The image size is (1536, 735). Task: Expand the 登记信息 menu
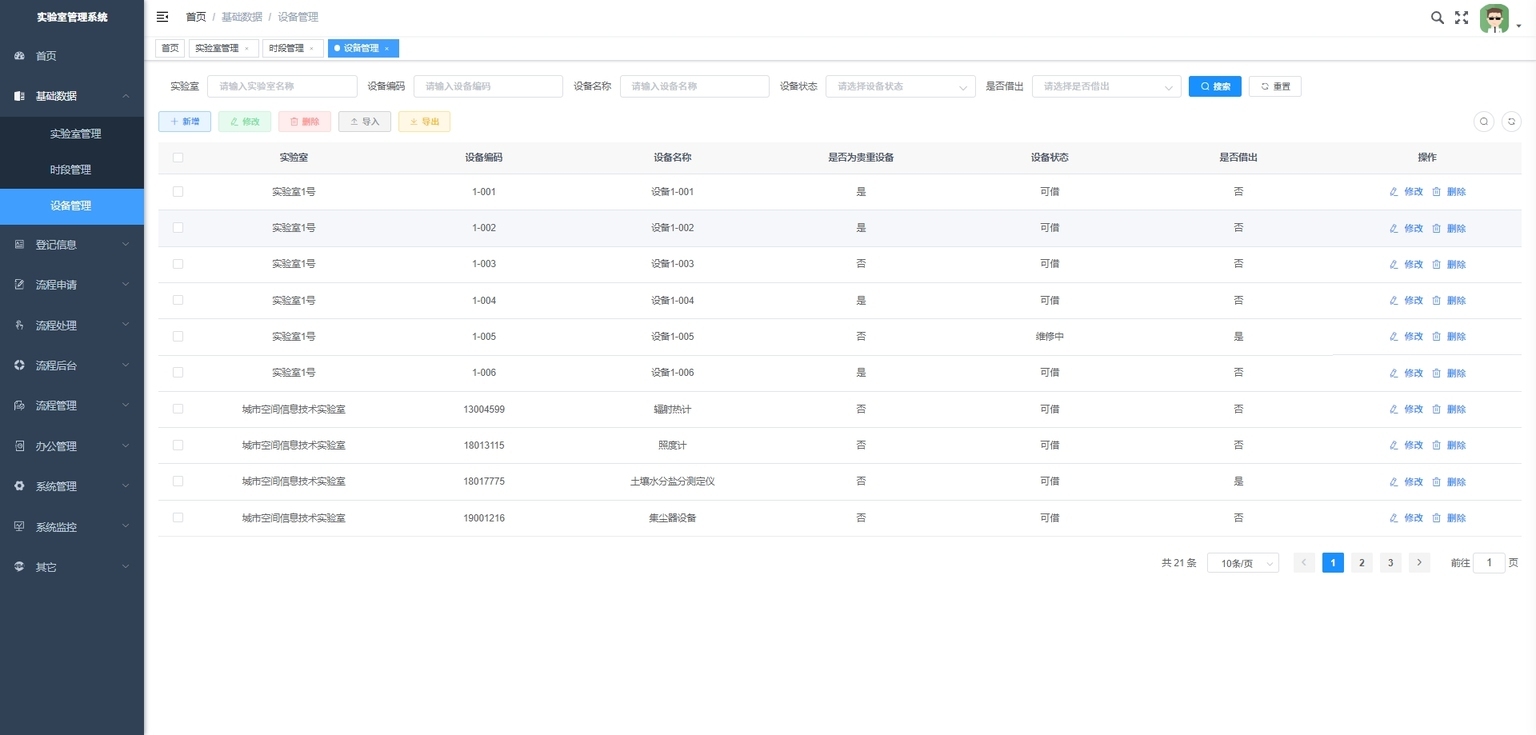pyautogui.click(x=72, y=244)
